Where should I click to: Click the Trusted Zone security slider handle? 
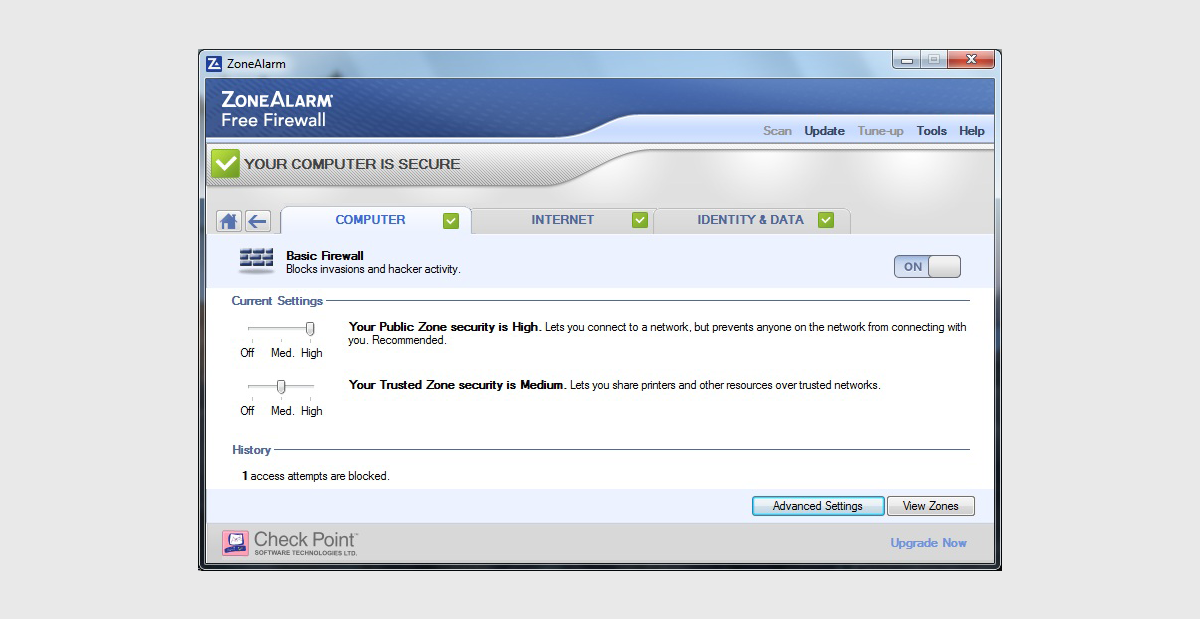click(x=281, y=386)
